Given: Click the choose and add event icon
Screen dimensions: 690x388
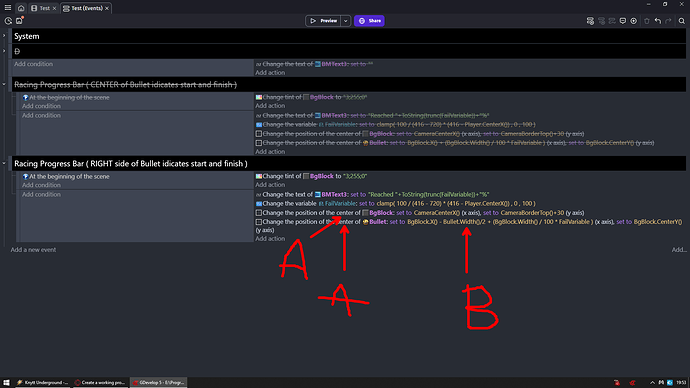Looking at the screenshot, I should coord(634,21).
